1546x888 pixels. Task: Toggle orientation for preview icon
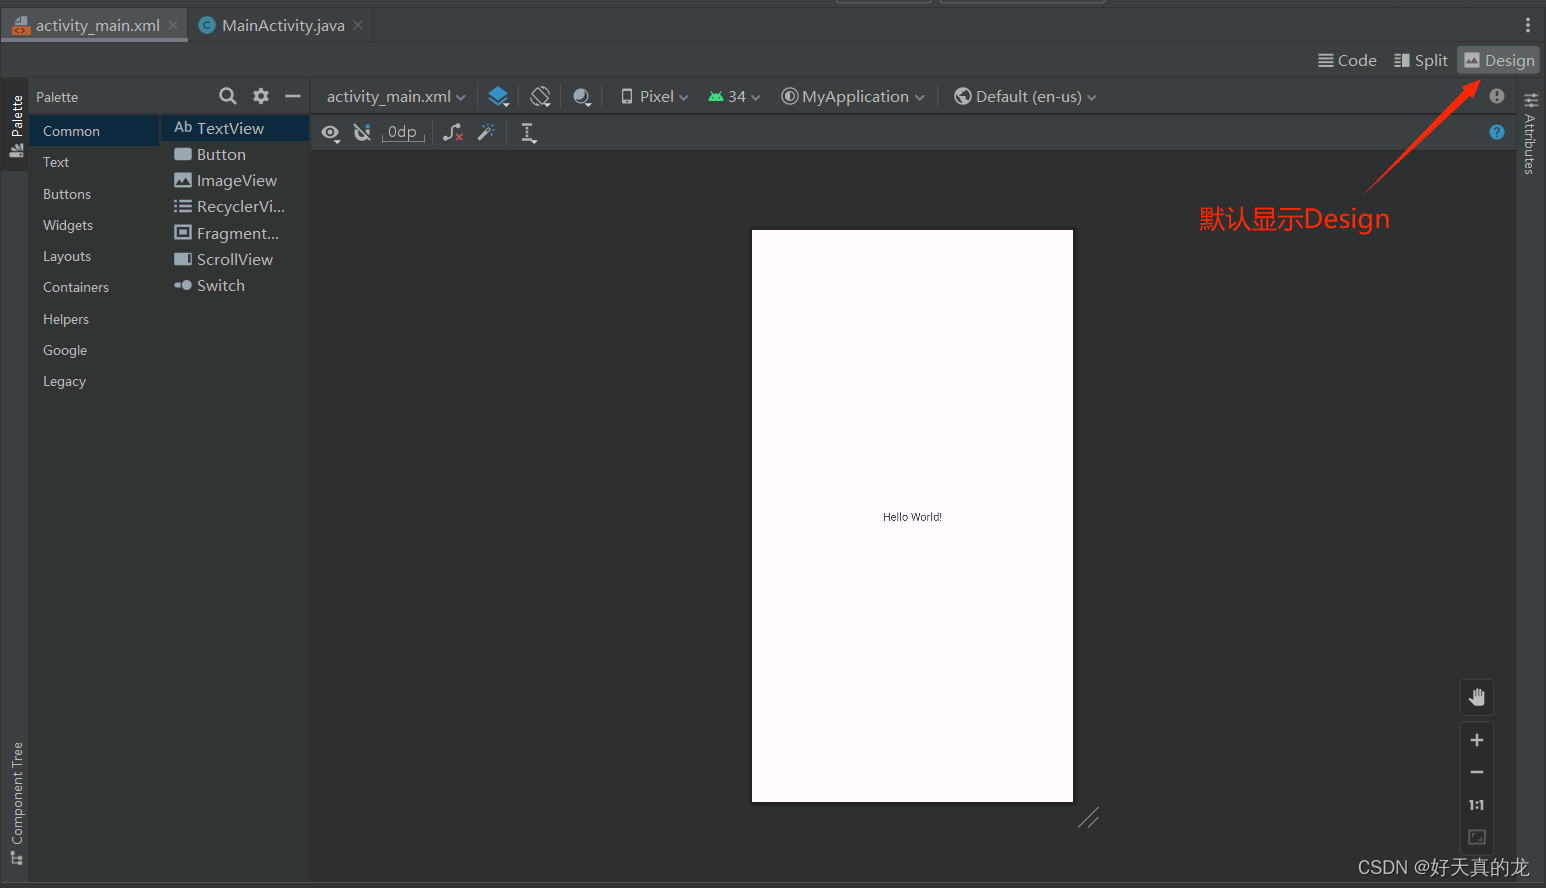pos(540,96)
